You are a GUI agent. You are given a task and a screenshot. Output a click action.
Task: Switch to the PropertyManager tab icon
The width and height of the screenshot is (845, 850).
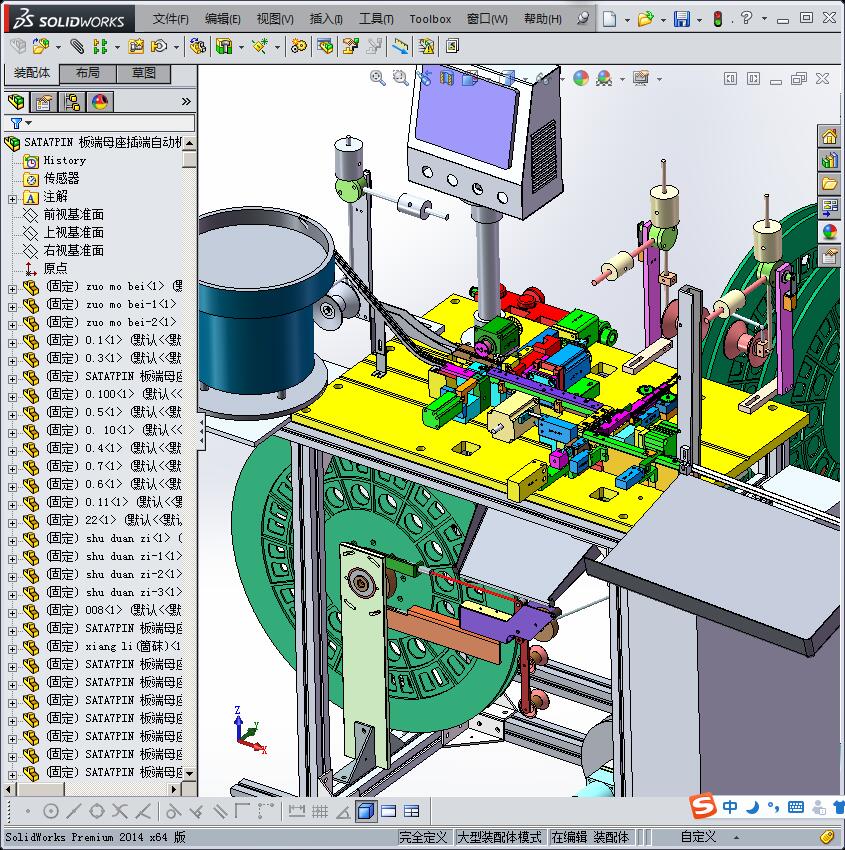click(x=44, y=101)
